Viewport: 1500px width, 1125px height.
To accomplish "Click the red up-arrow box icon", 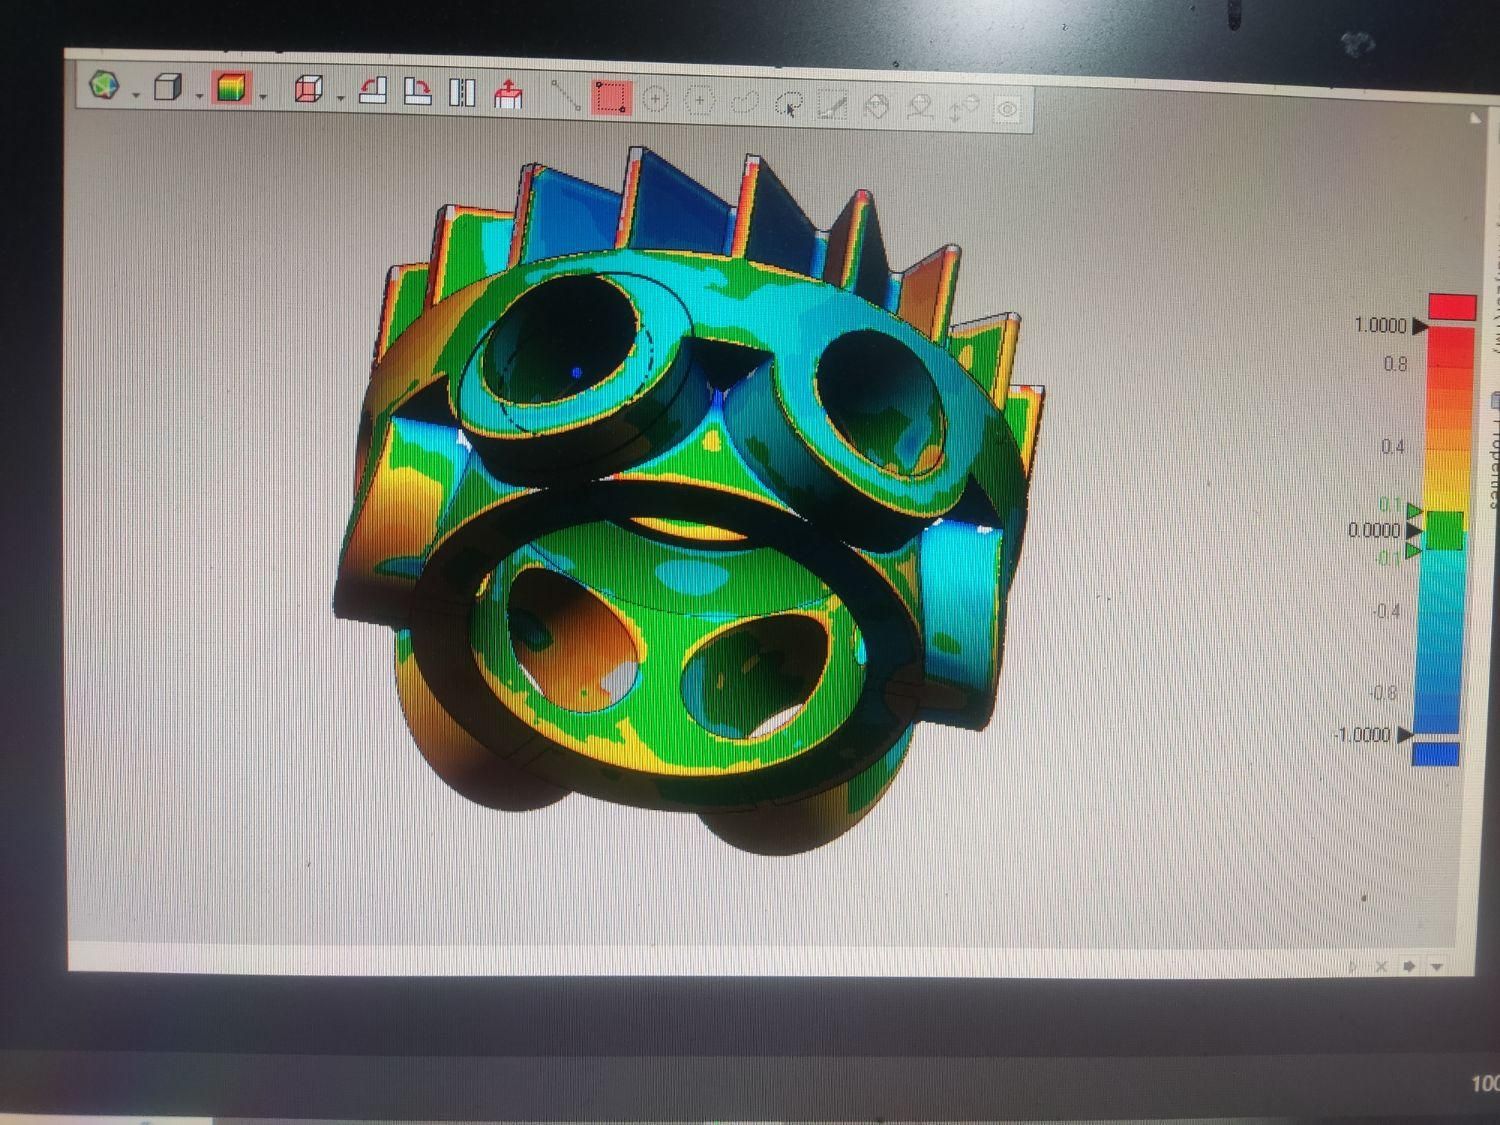I will pyautogui.click(x=508, y=95).
